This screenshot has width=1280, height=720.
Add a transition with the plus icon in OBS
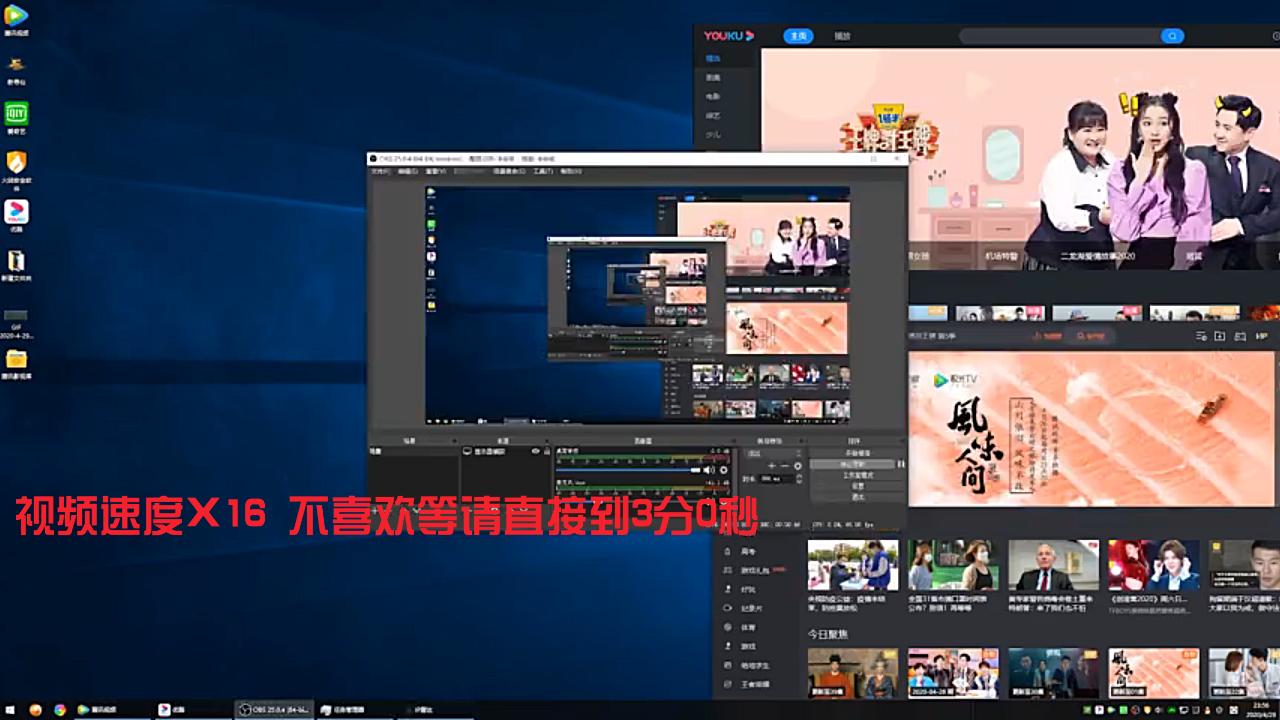point(771,466)
